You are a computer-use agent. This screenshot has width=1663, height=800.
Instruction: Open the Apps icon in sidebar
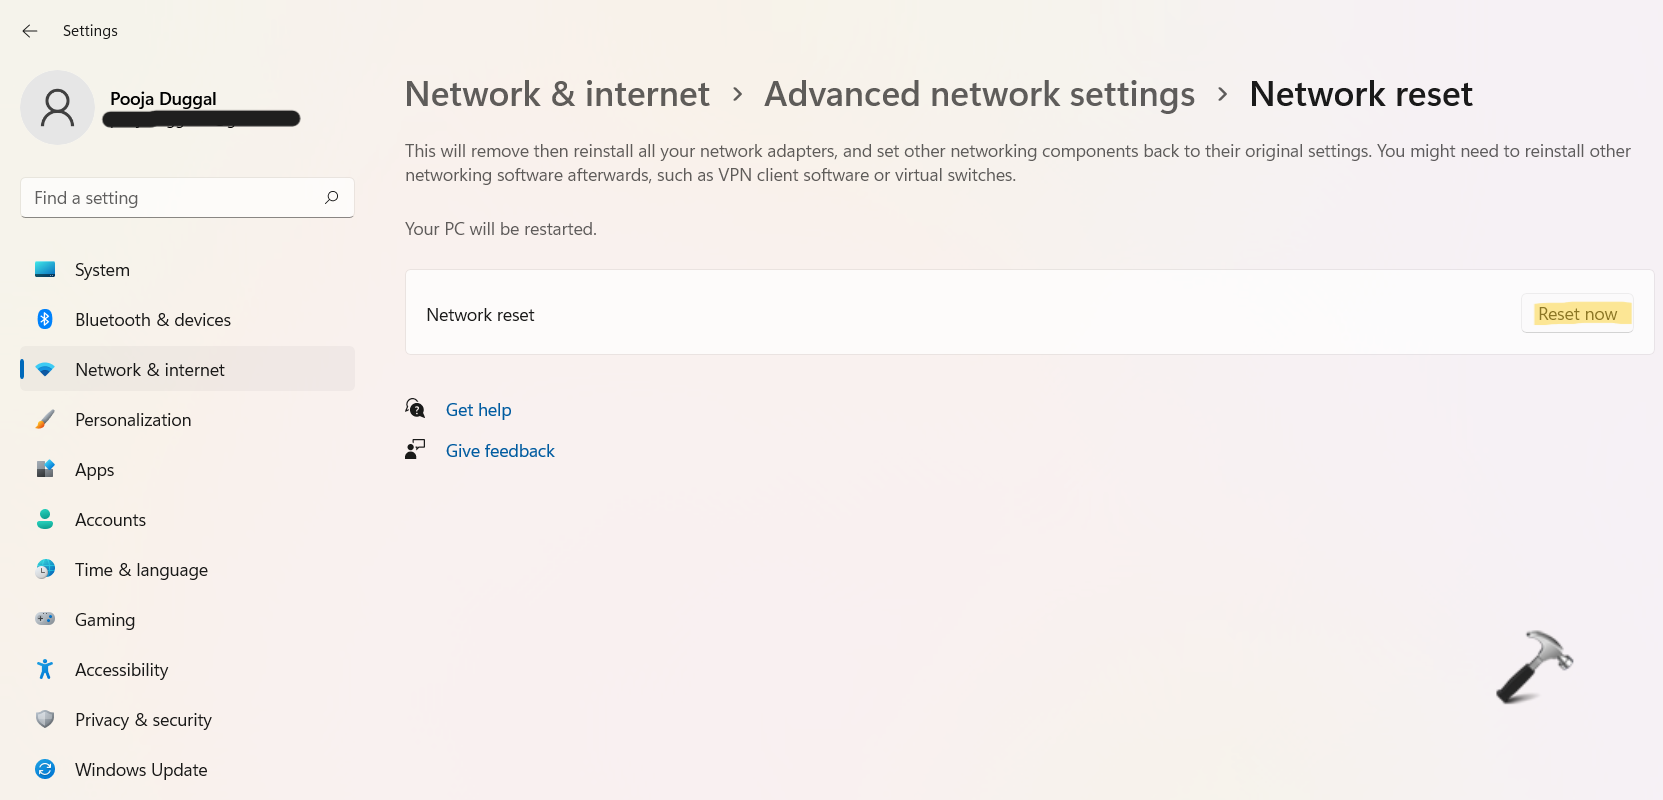tap(45, 469)
